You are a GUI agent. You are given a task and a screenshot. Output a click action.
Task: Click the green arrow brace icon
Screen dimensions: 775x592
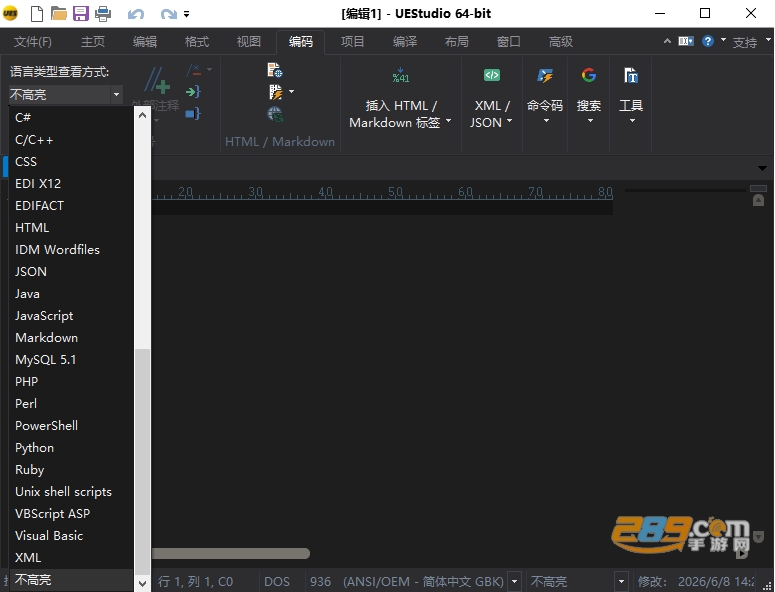[193, 91]
